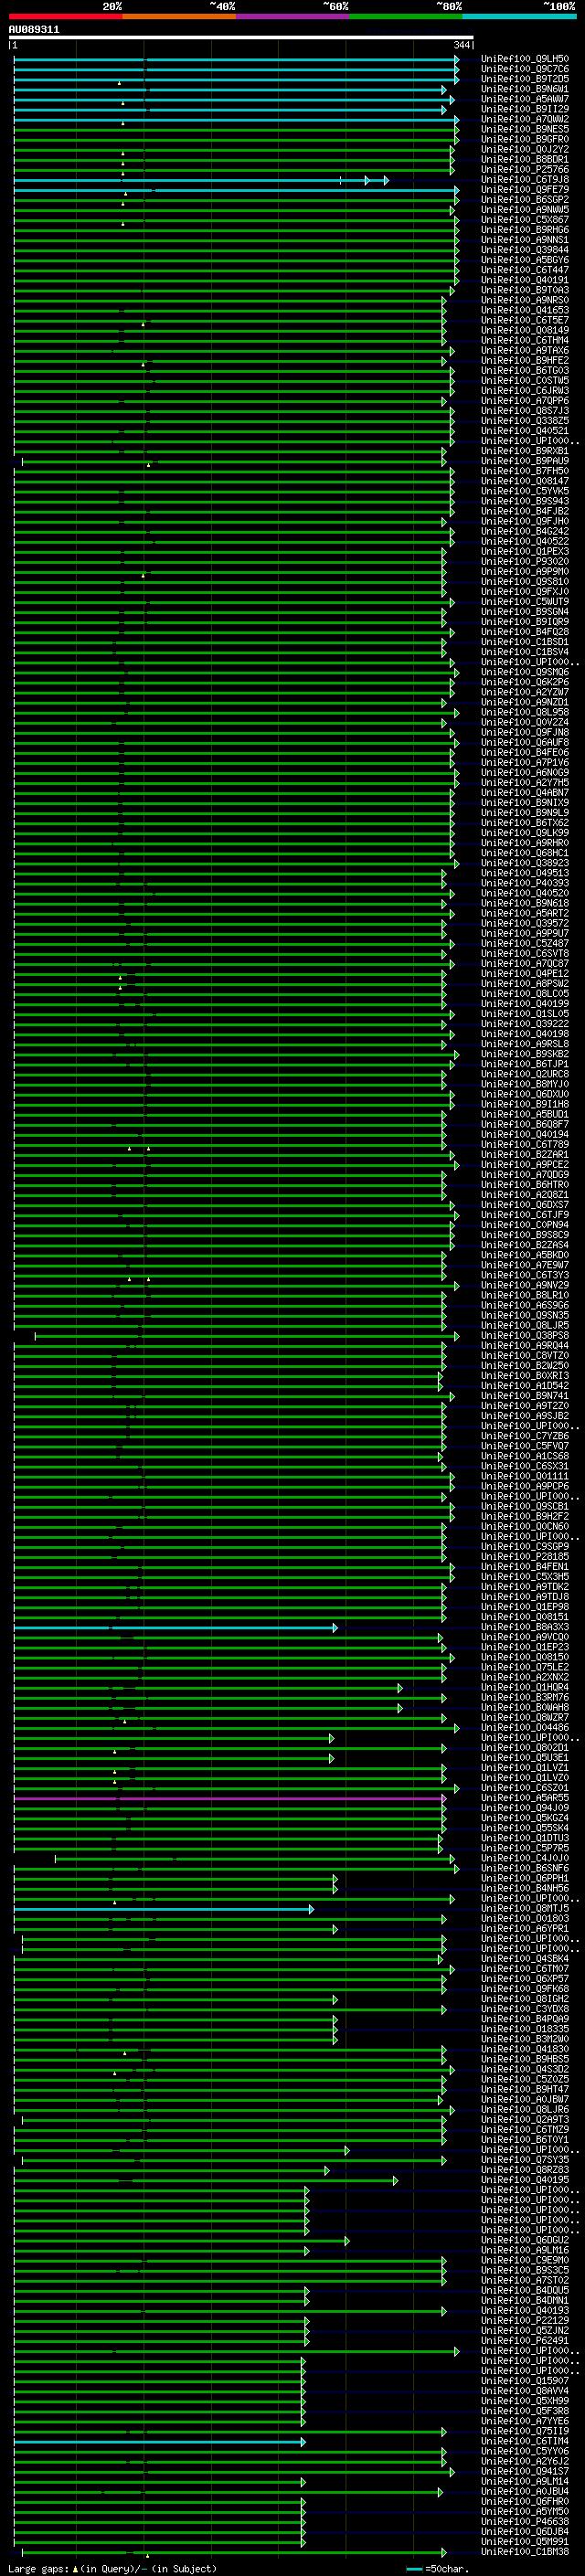Open hit UniRef100_P25766

click(525, 170)
